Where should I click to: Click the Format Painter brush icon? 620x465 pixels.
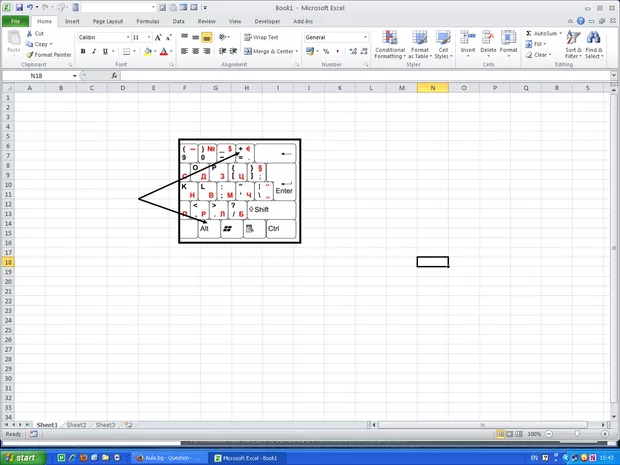tap(29, 55)
